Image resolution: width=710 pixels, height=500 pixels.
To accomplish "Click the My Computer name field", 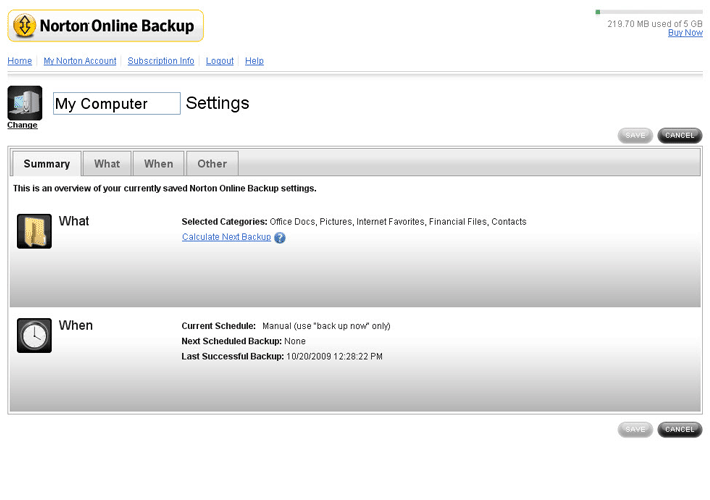I will coord(116,104).
